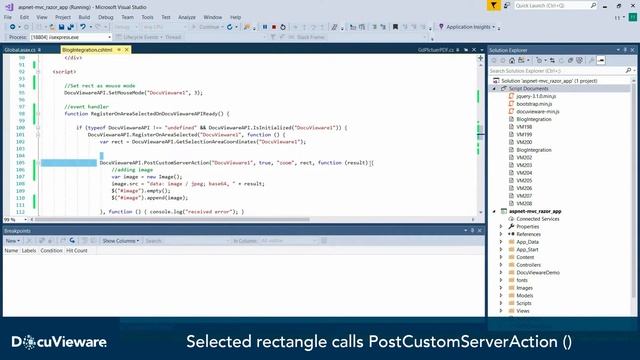Click the Name column header
Screen dimensions: 640x360
(x=11, y=251)
